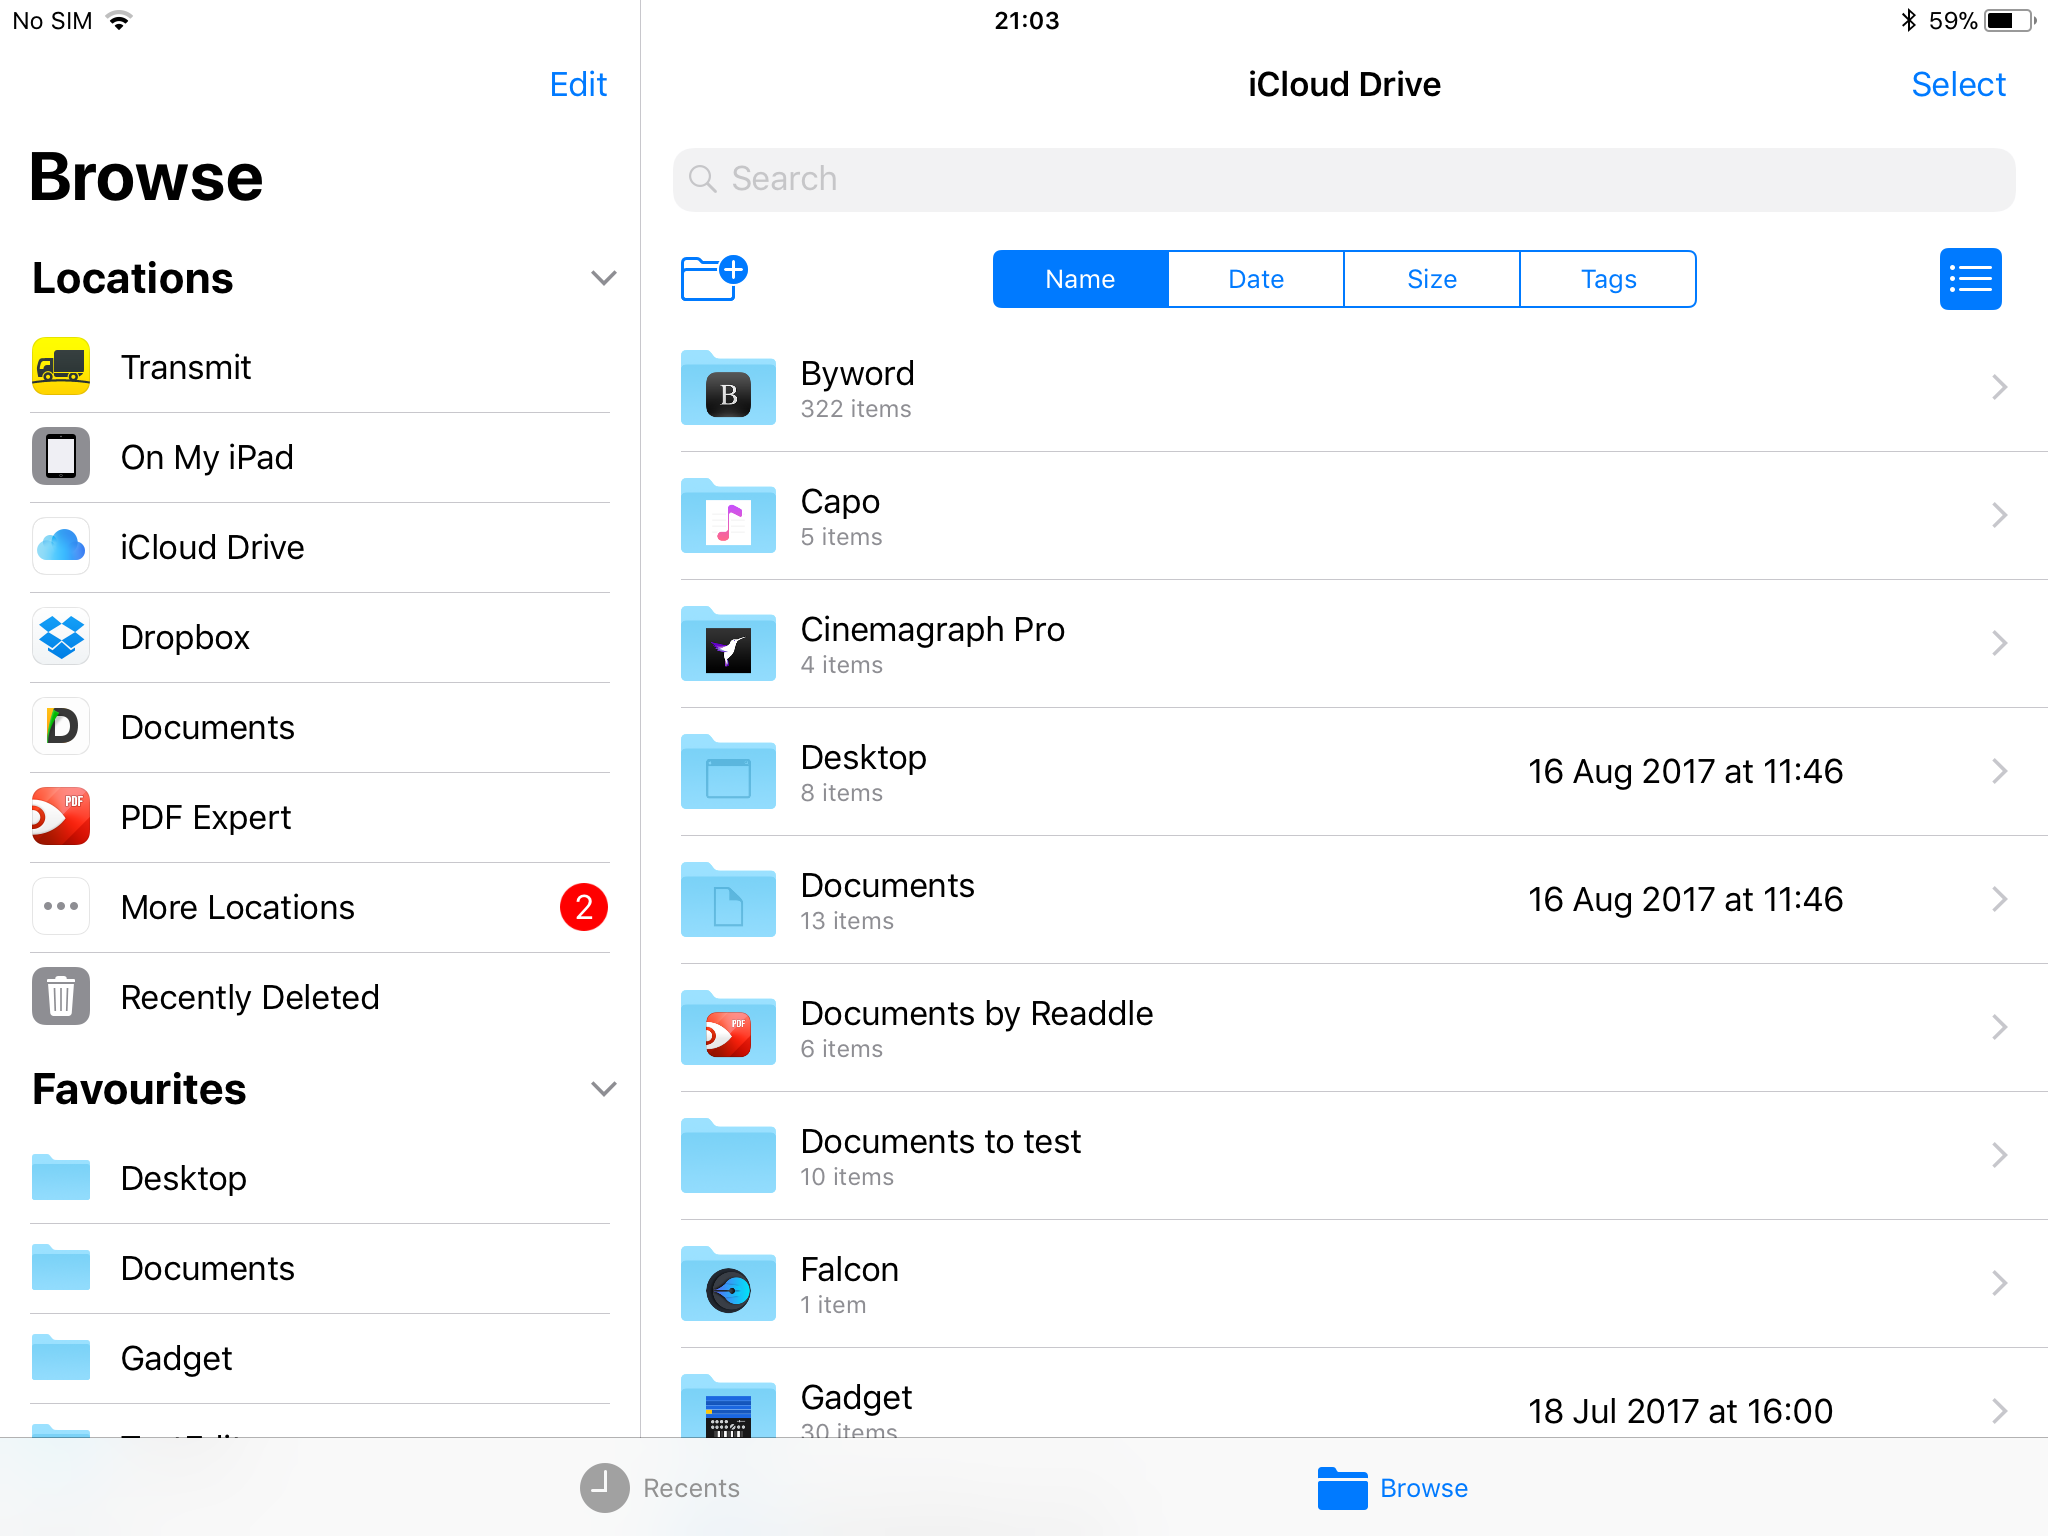Tap the date on the Gadget folder row
The height and width of the screenshot is (1536, 2048).
coord(1680,1411)
